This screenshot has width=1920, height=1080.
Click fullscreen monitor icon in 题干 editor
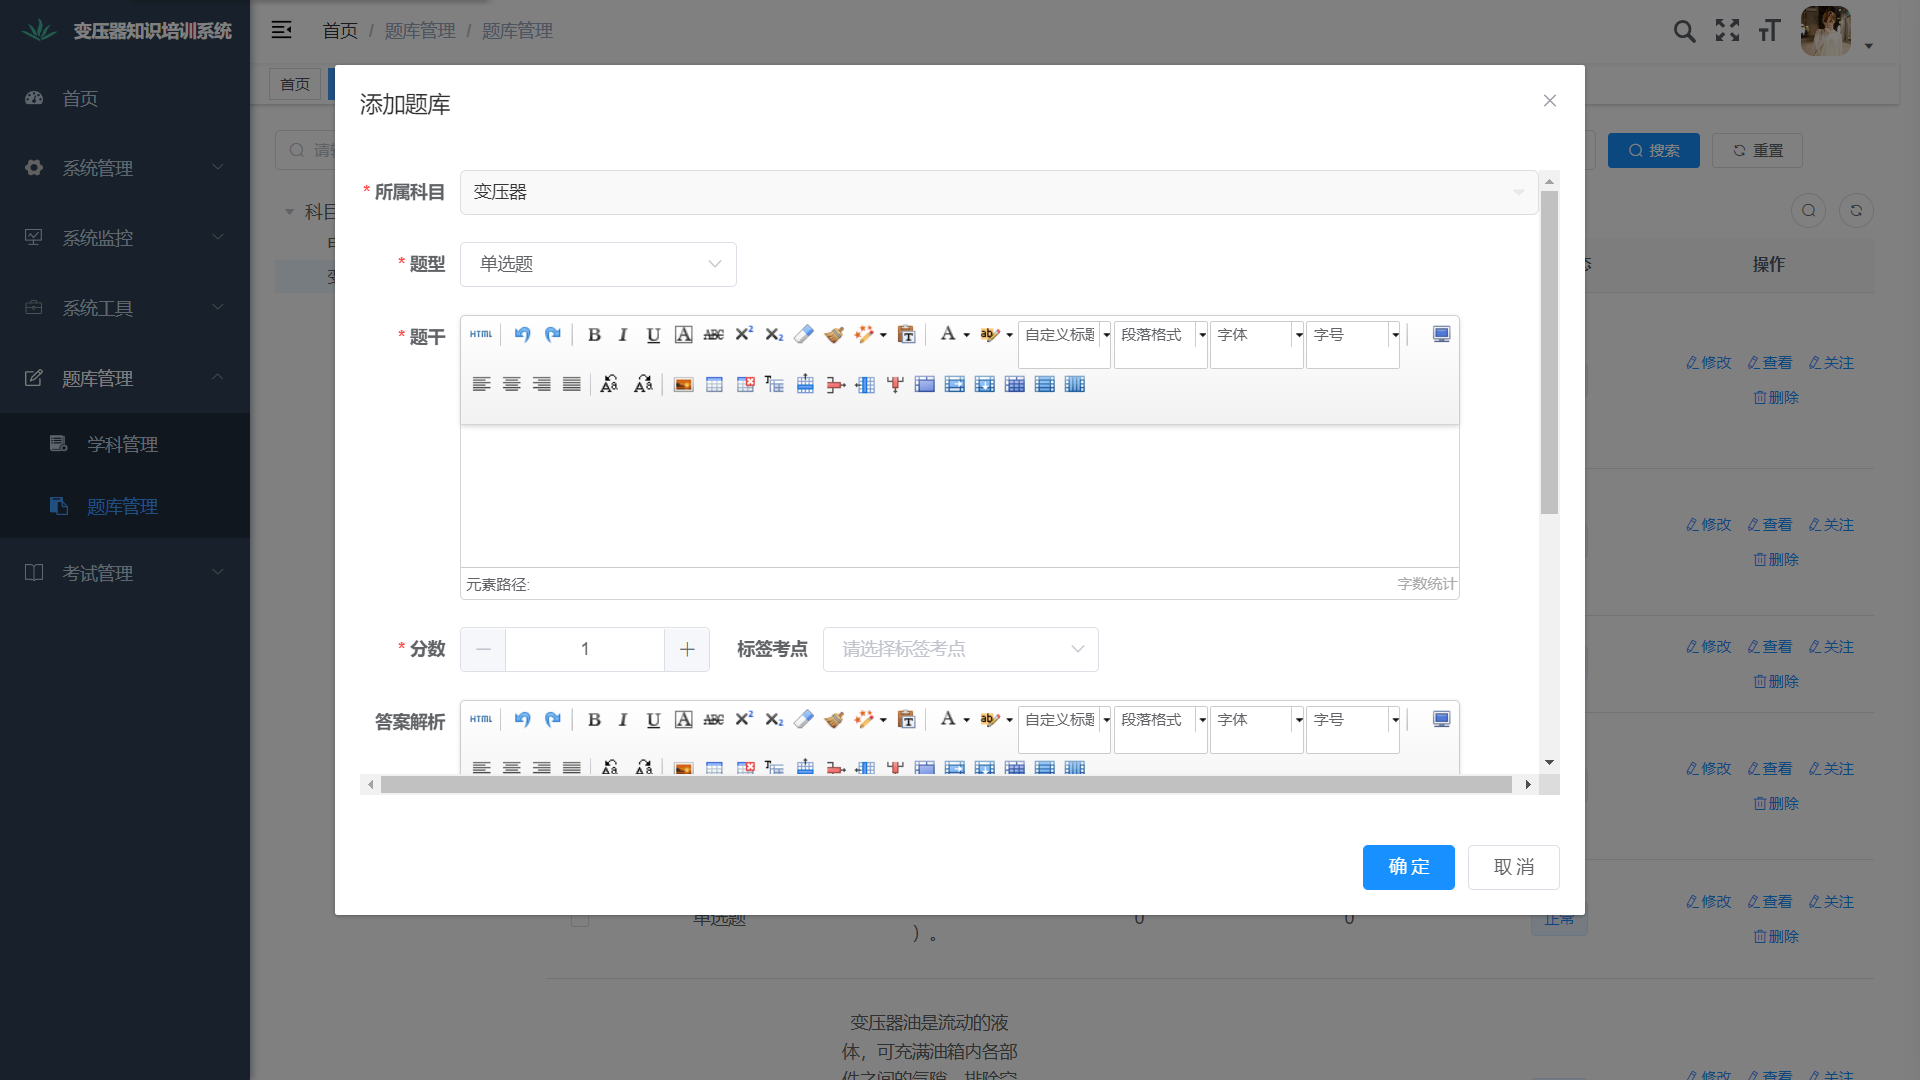[x=1441, y=335]
